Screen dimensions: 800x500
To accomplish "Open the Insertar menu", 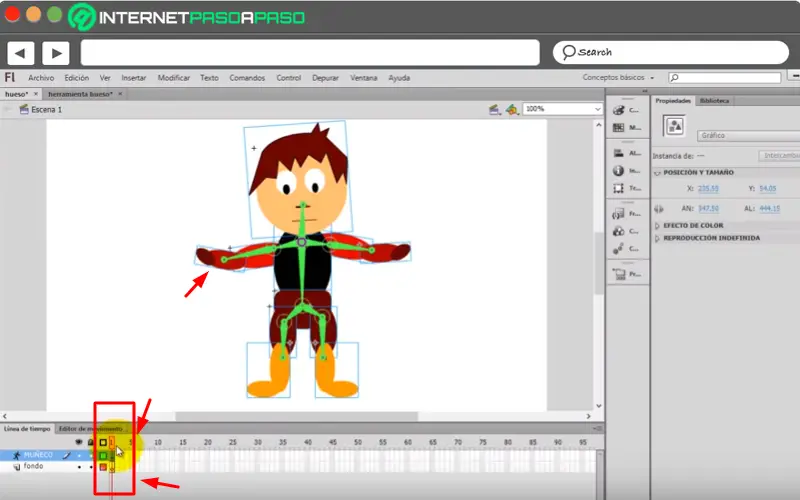I will (x=134, y=78).
